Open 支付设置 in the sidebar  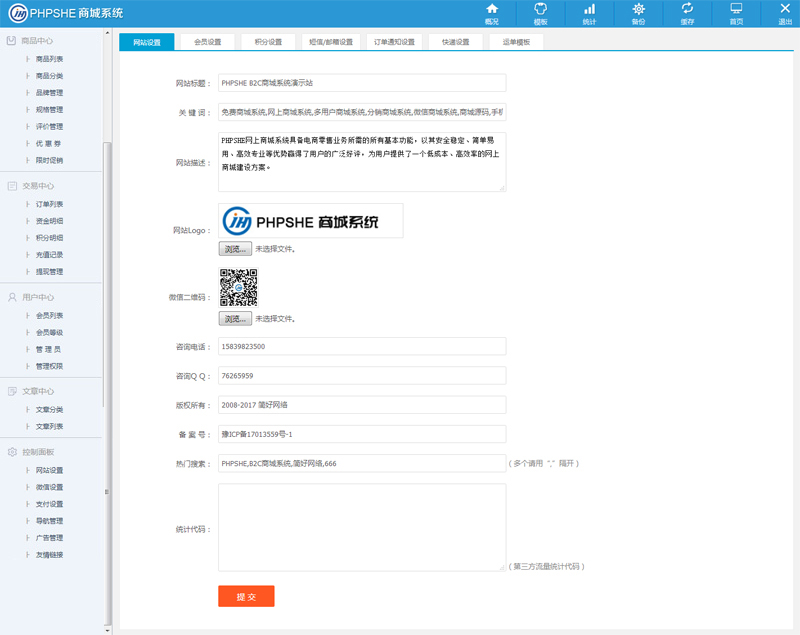click(49, 504)
